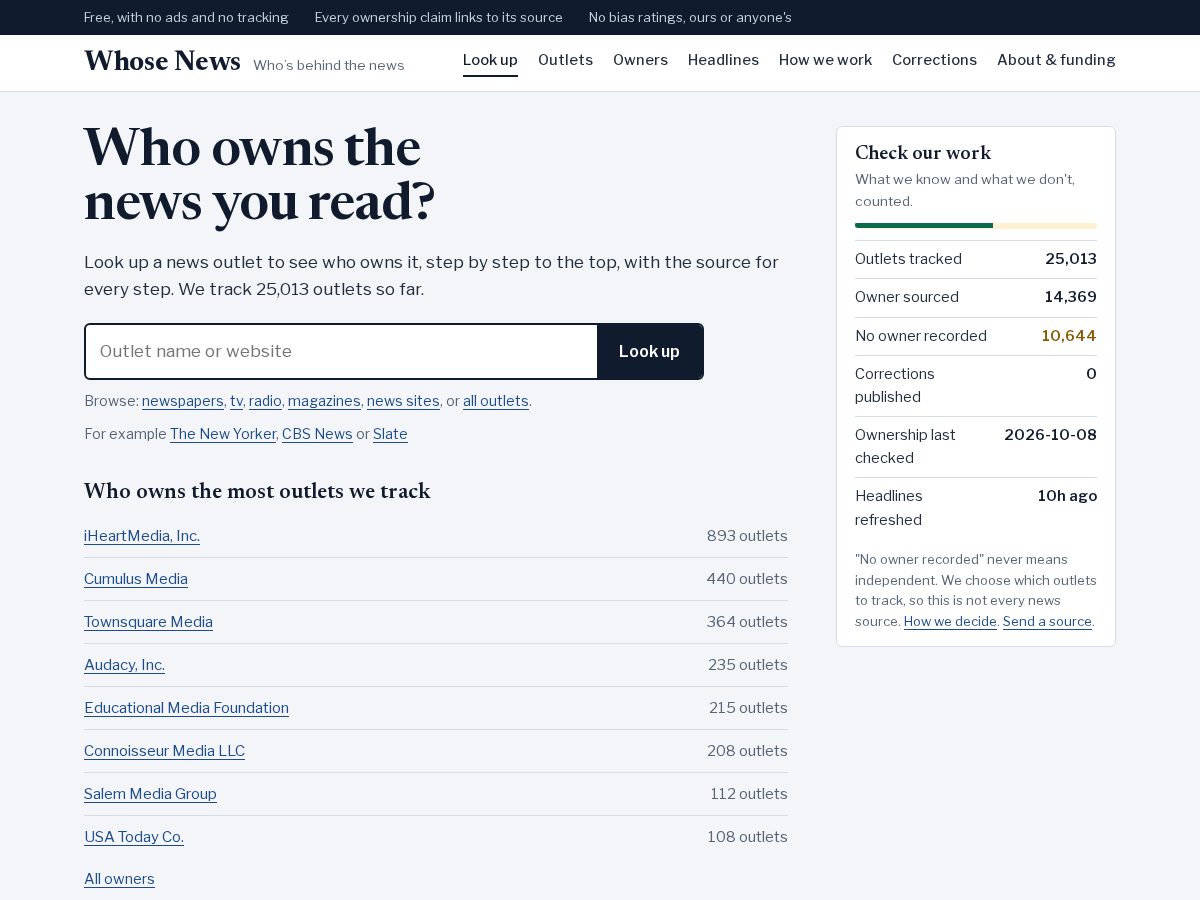Open the Corrections nav item
Viewport: 1200px width, 900px height.
click(x=934, y=60)
